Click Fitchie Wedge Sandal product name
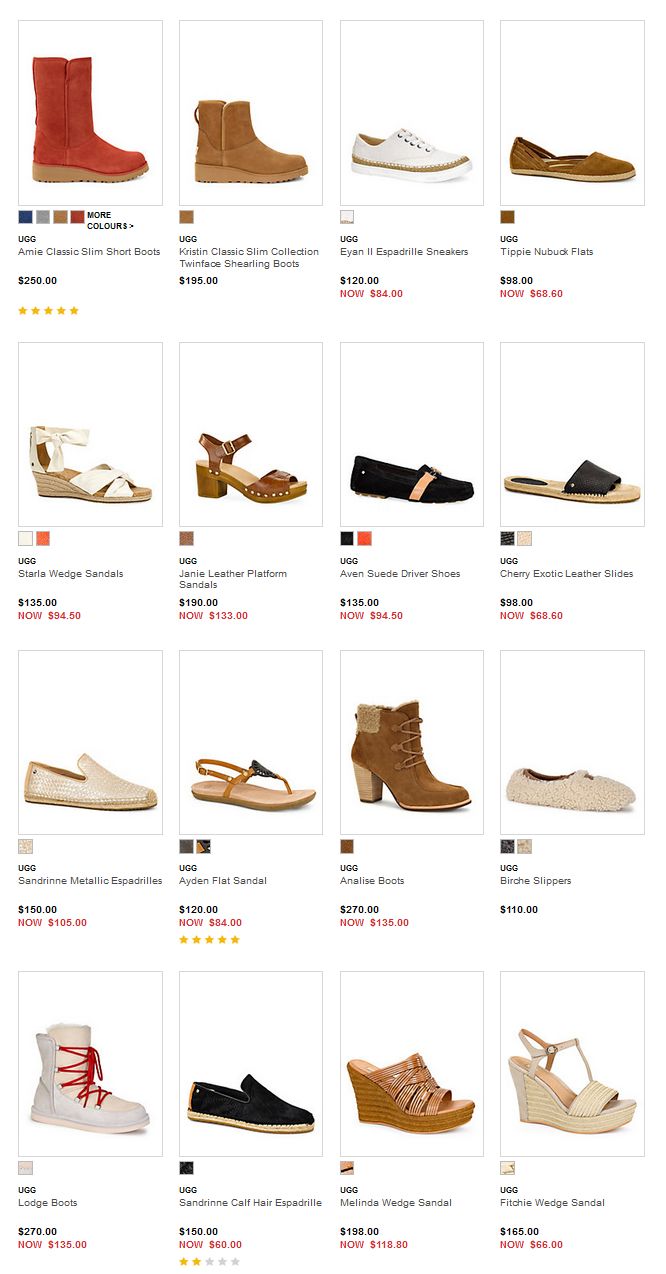 coord(552,1203)
